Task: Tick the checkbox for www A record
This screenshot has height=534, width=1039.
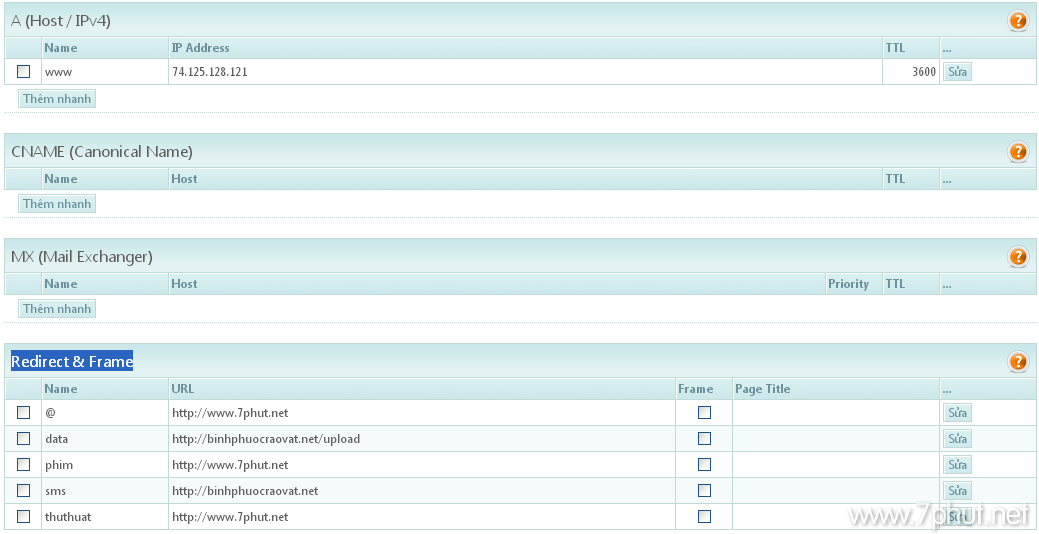Action: coord(24,72)
